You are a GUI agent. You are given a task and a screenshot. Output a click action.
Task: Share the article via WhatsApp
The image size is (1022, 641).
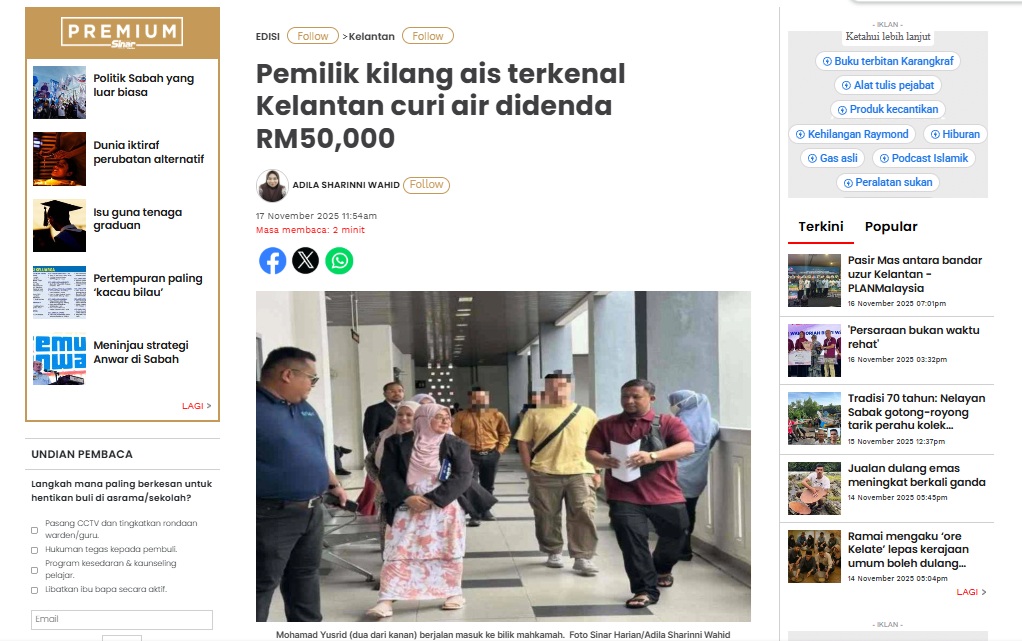click(339, 261)
